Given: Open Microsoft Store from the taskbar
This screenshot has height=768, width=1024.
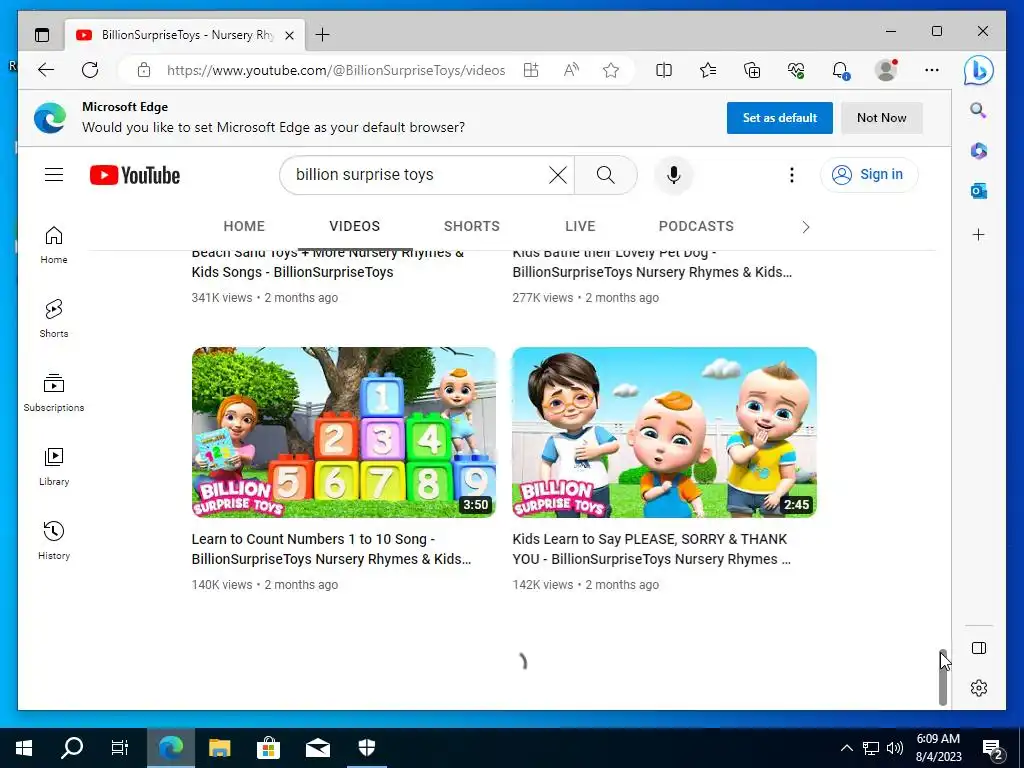Looking at the screenshot, I should 268,747.
